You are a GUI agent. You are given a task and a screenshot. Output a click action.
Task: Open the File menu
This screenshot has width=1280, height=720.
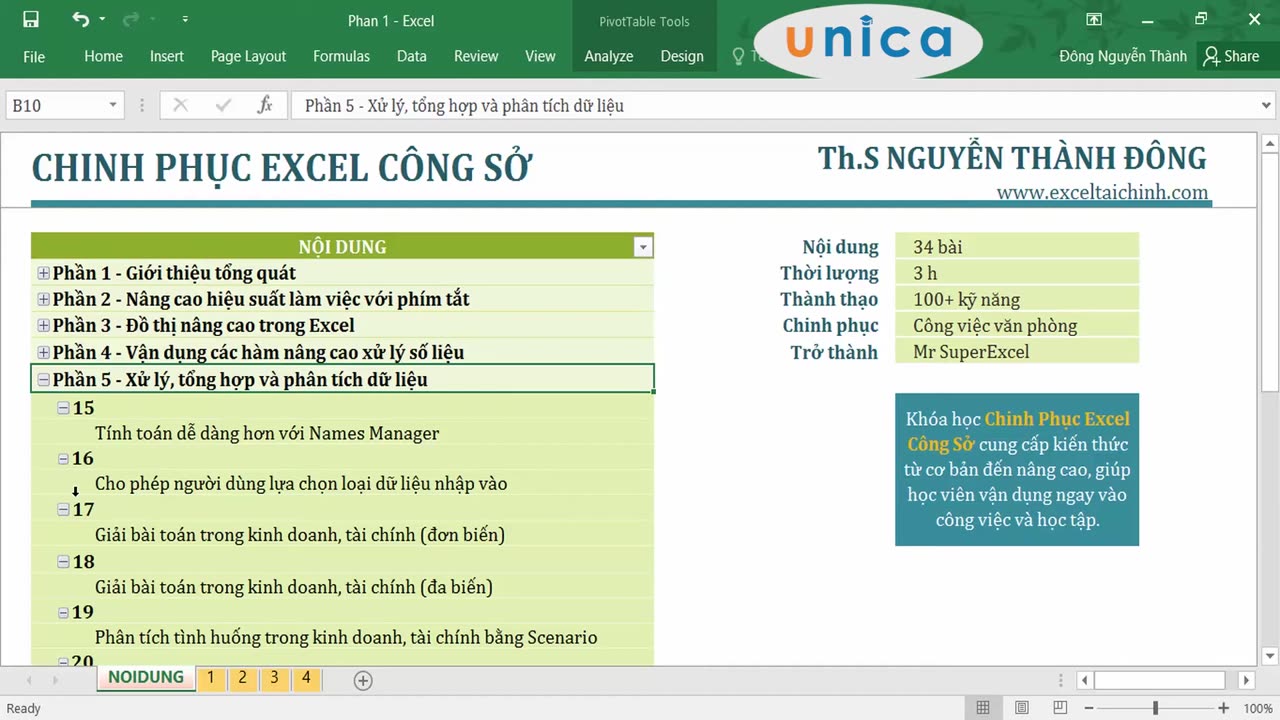click(x=34, y=56)
